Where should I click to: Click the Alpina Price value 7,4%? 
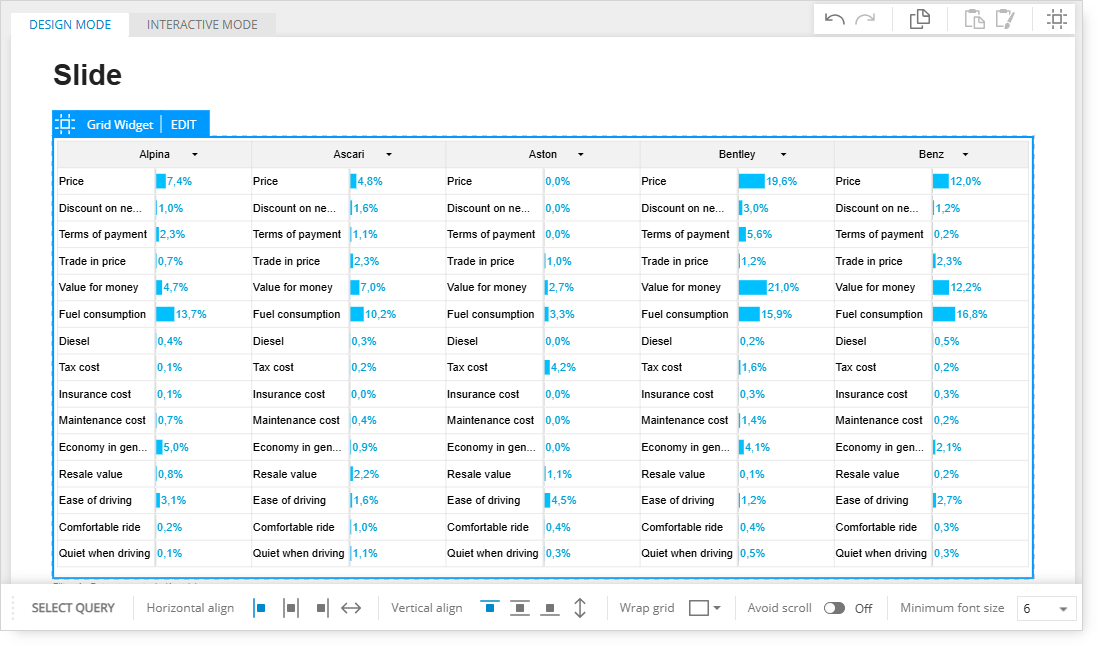tap(179, 181)
